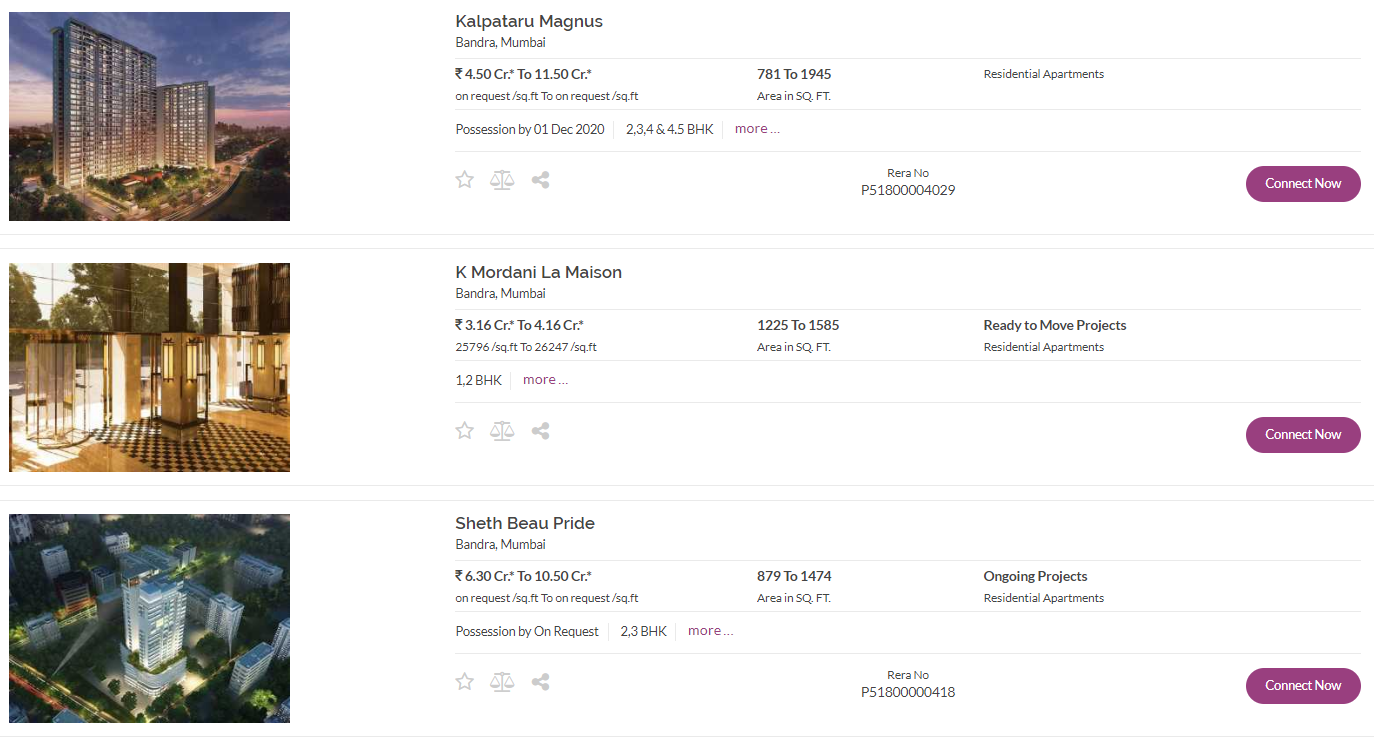Image resolution: width=1374 pixels, height=739 pixels.
Task: View Sheth Beau Pride aerial photo
Action: pos(149,618)
